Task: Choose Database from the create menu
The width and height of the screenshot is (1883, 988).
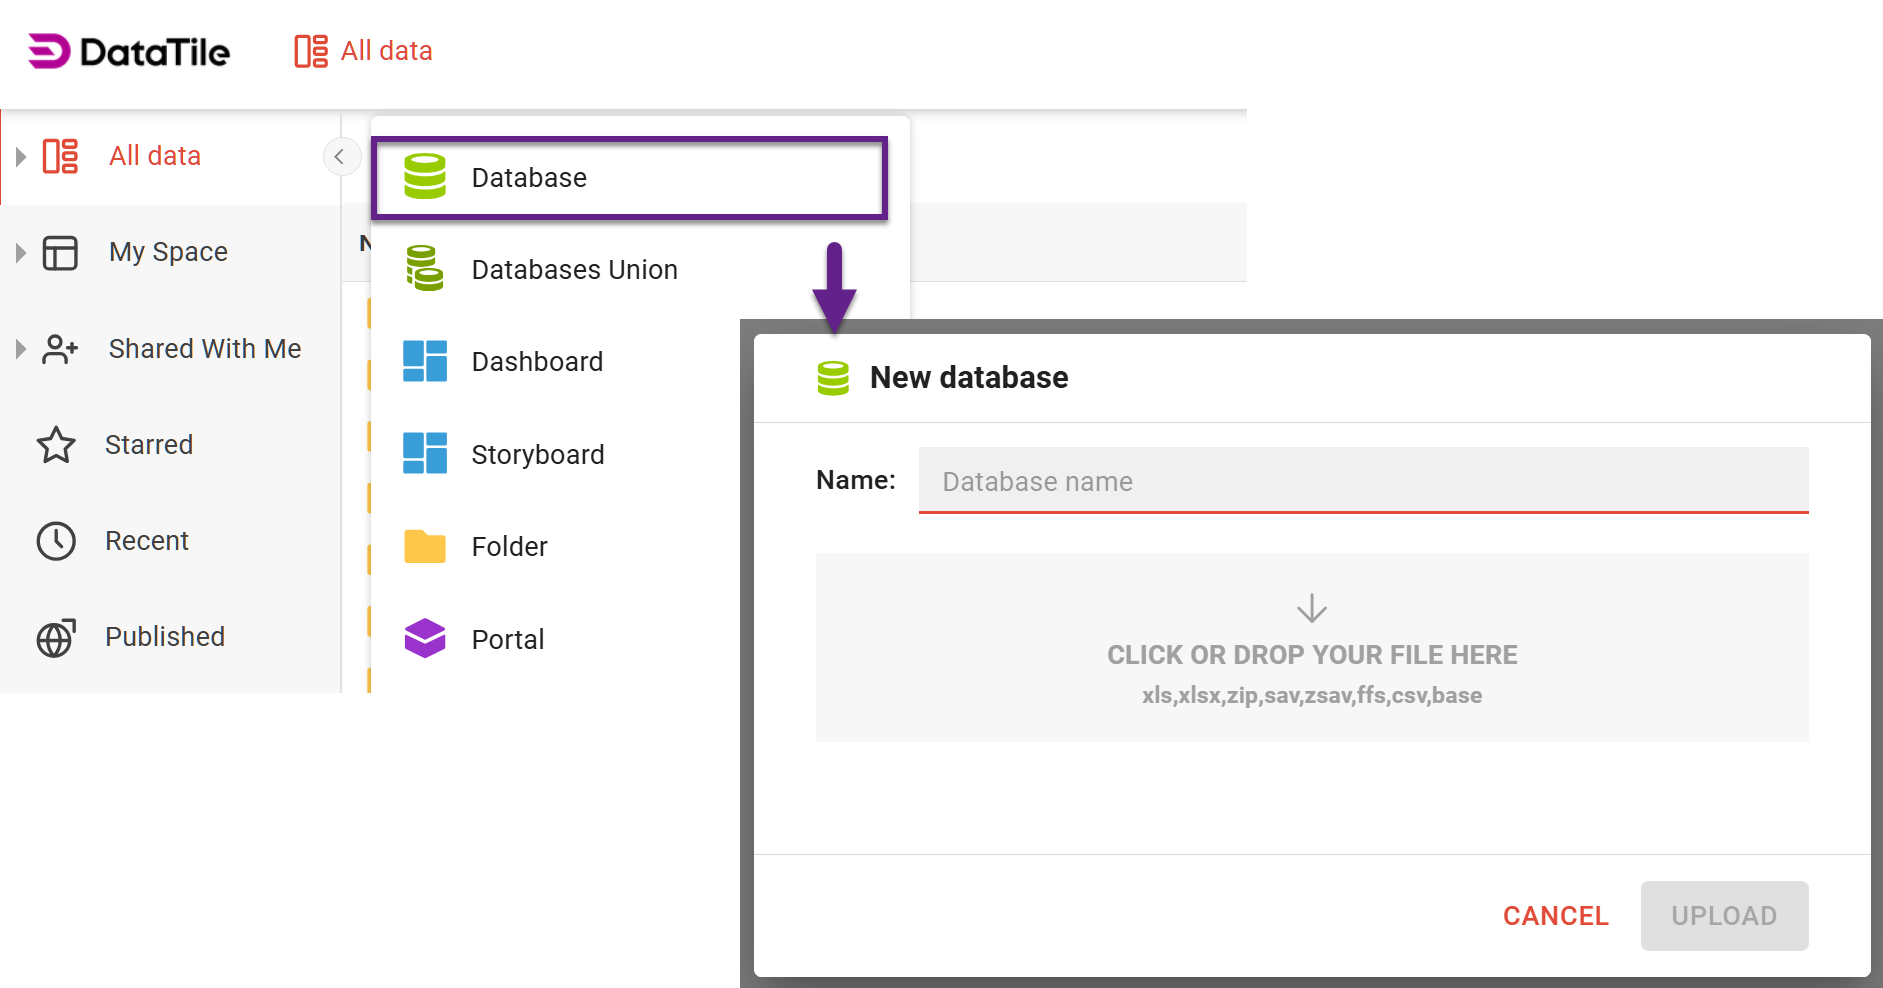Action: coord(630,178)
